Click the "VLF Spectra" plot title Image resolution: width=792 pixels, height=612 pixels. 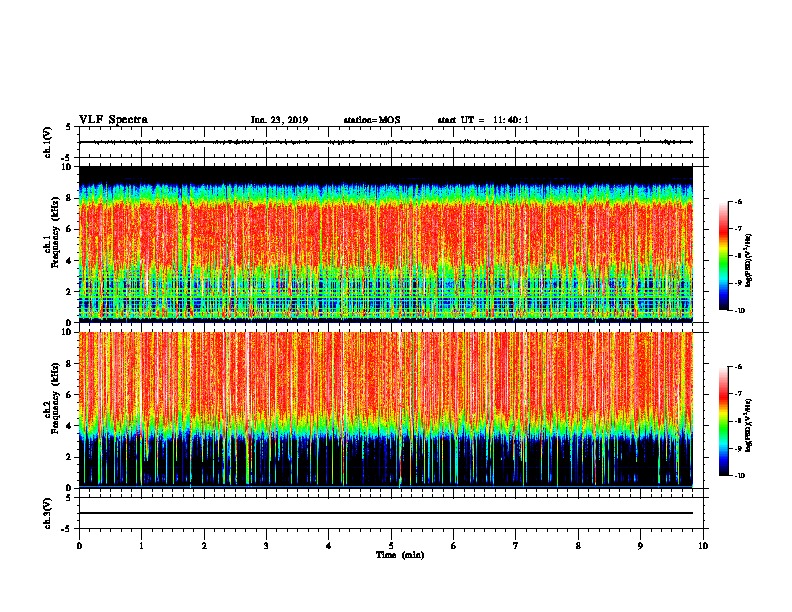tap(113, 120)
